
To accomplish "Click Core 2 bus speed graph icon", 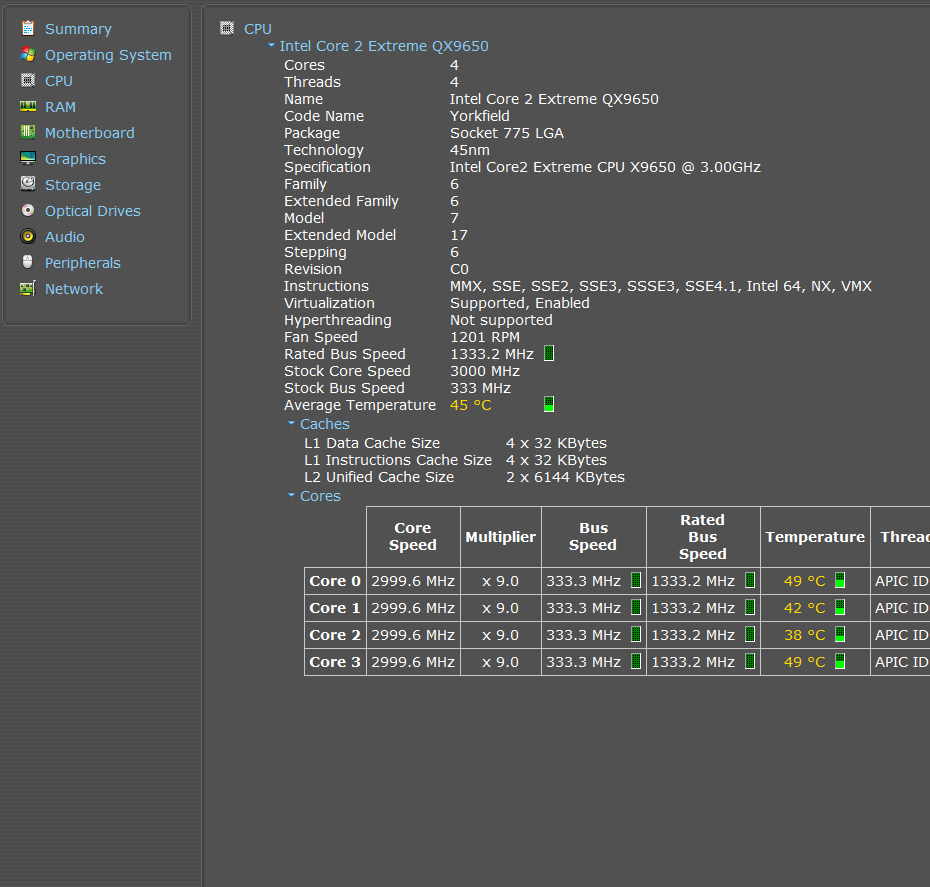I will 636,634.
